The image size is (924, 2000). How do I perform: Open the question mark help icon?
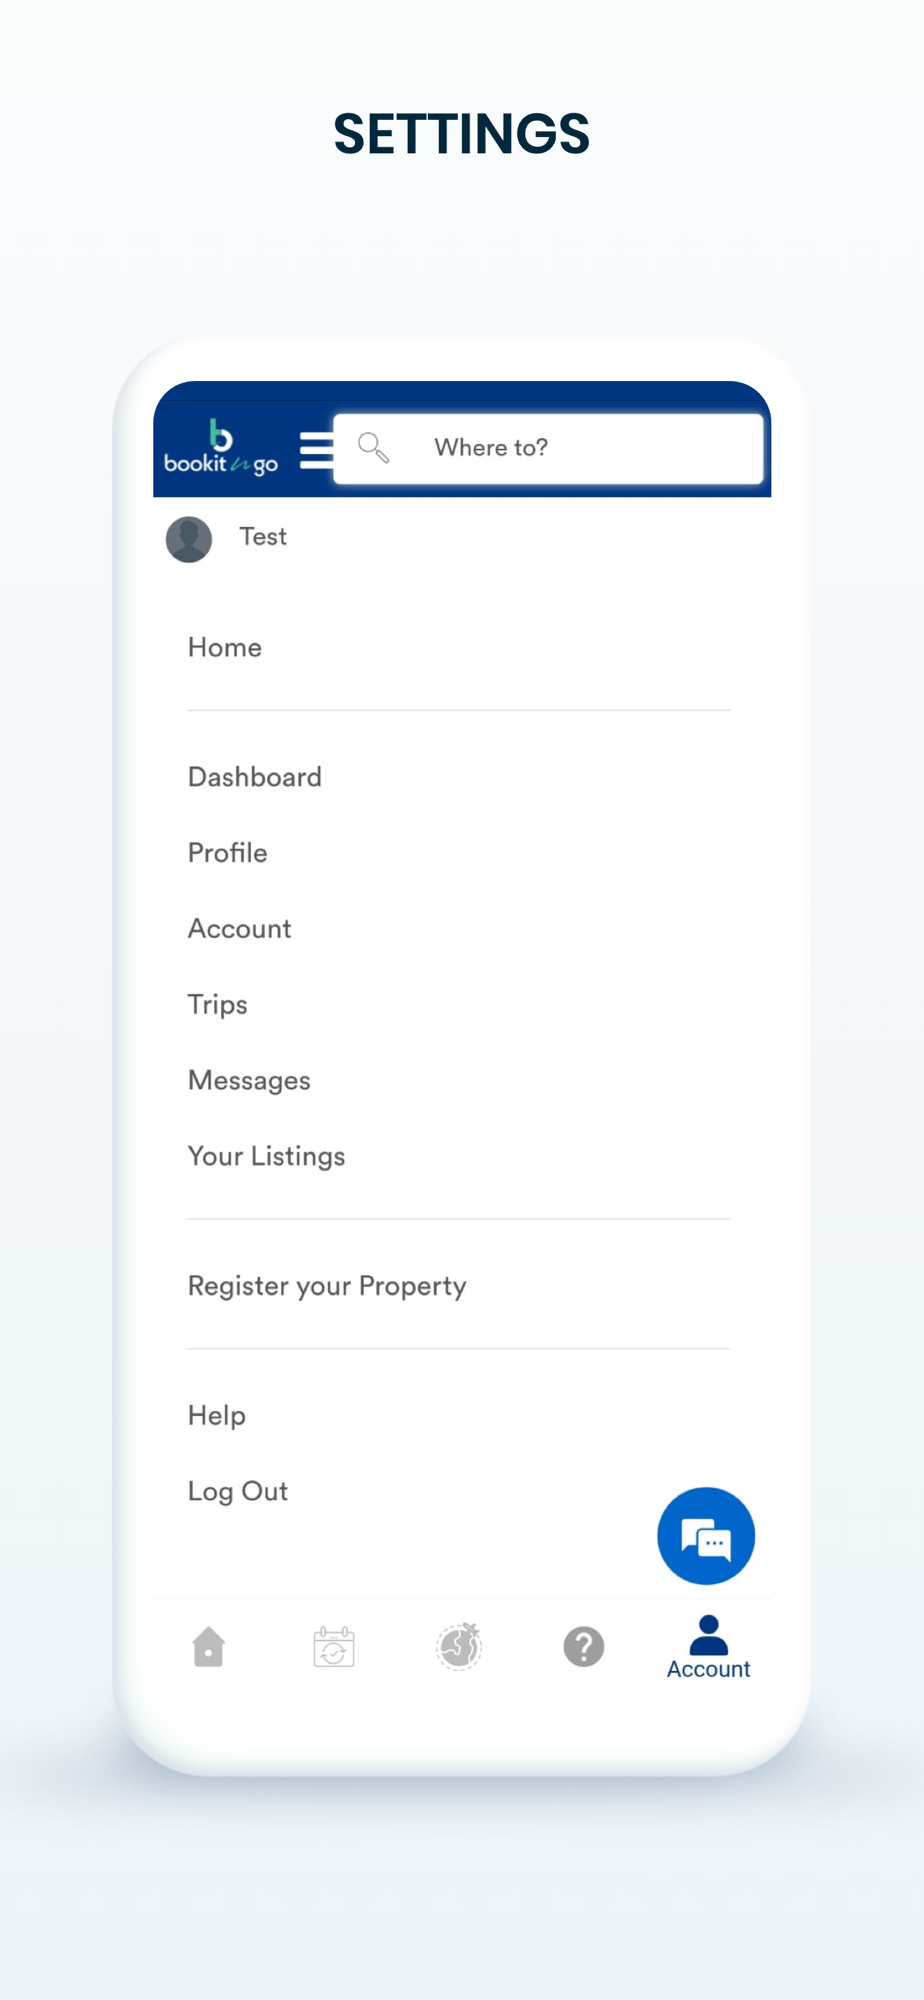coord(584,1646)
